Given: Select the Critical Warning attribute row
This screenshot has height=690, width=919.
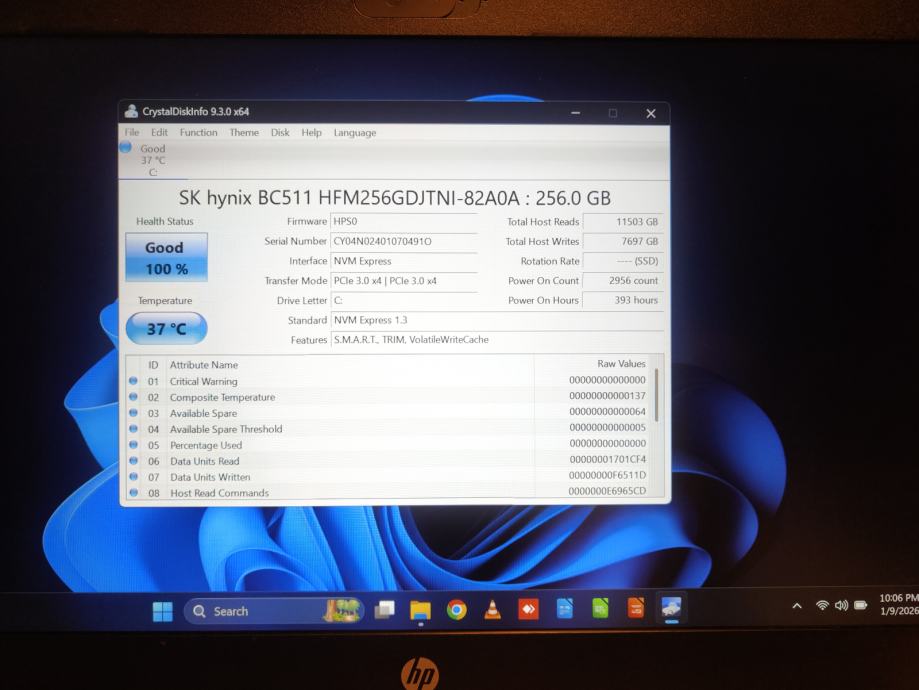Looking at the screenshot, I should (389, 381).
